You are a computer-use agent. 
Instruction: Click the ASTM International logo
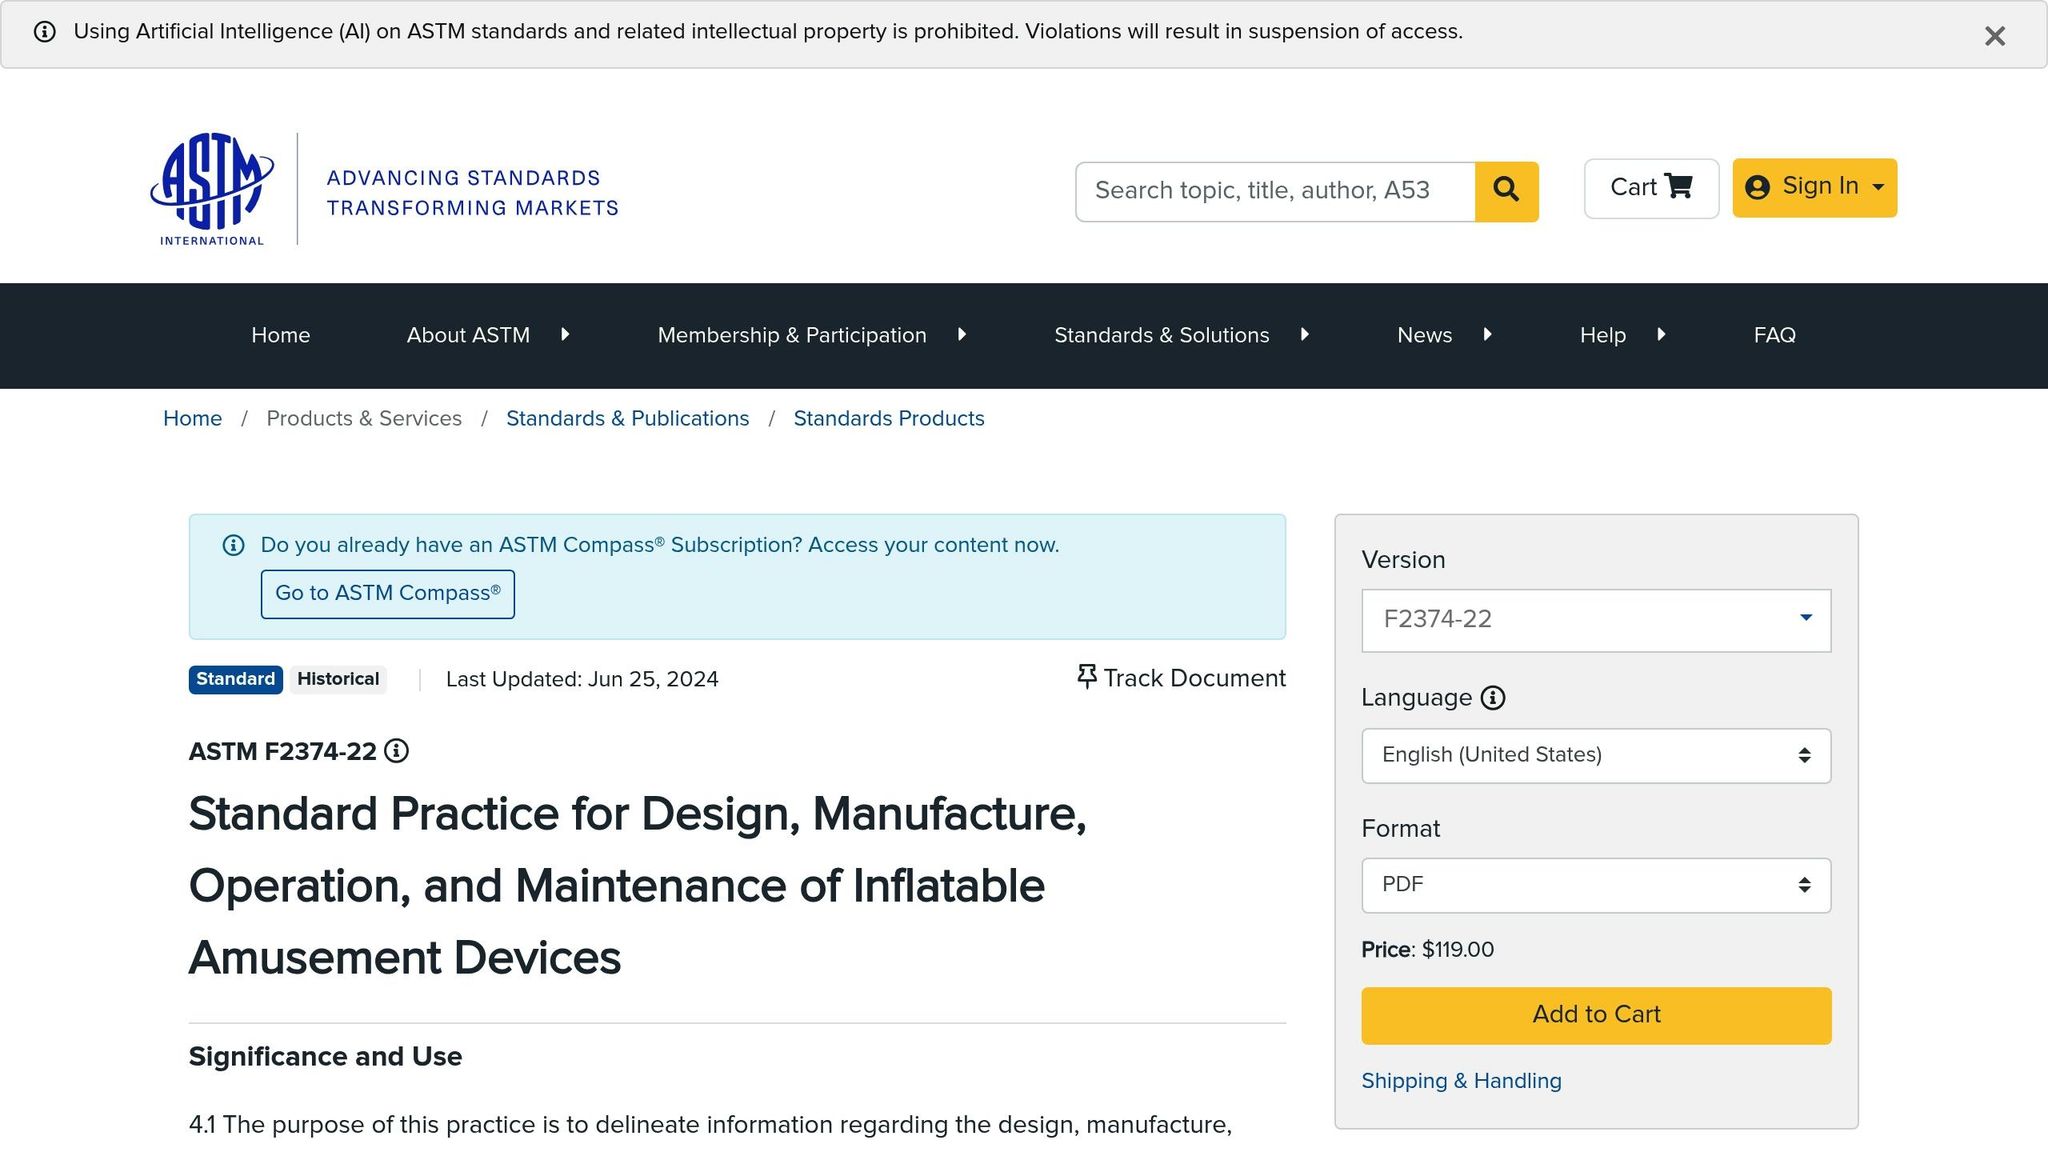tap(210, 190)
